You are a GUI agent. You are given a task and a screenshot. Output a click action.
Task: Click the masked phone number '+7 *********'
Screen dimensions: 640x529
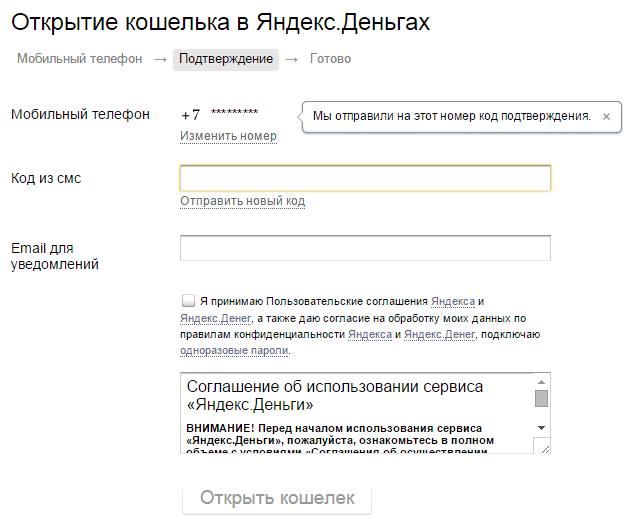pyautogui.click(x=220, y=114)
